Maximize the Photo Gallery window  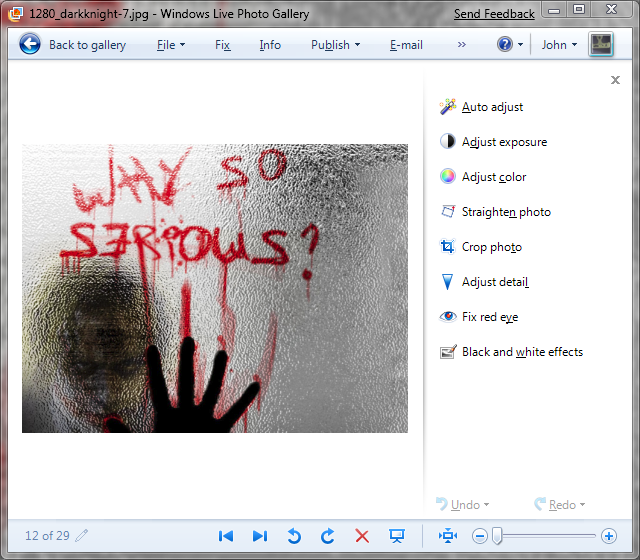tap(579, 10)
